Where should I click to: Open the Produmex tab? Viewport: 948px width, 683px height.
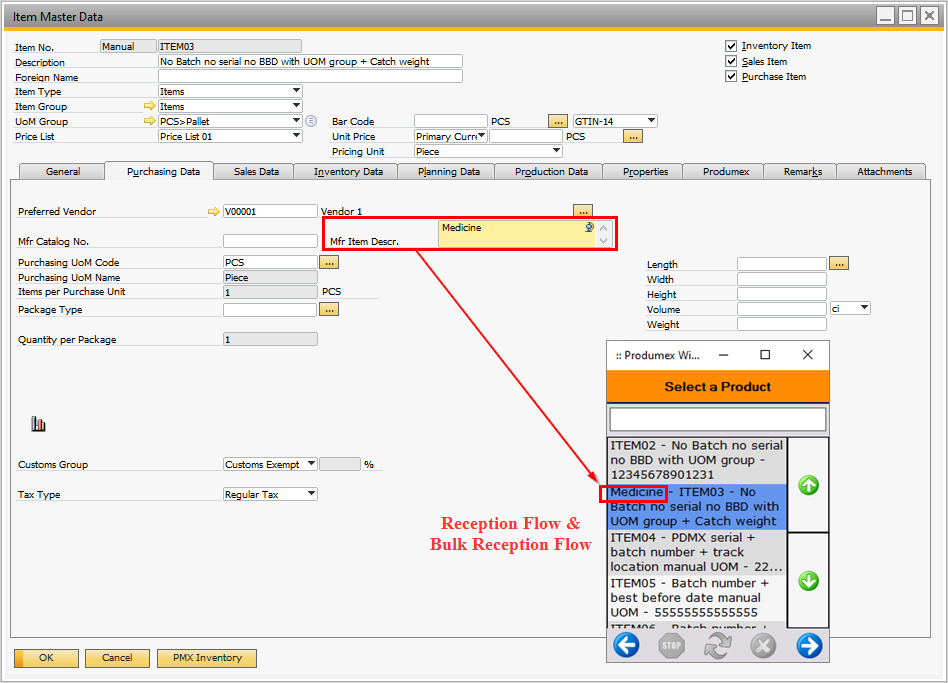point(724,172)
